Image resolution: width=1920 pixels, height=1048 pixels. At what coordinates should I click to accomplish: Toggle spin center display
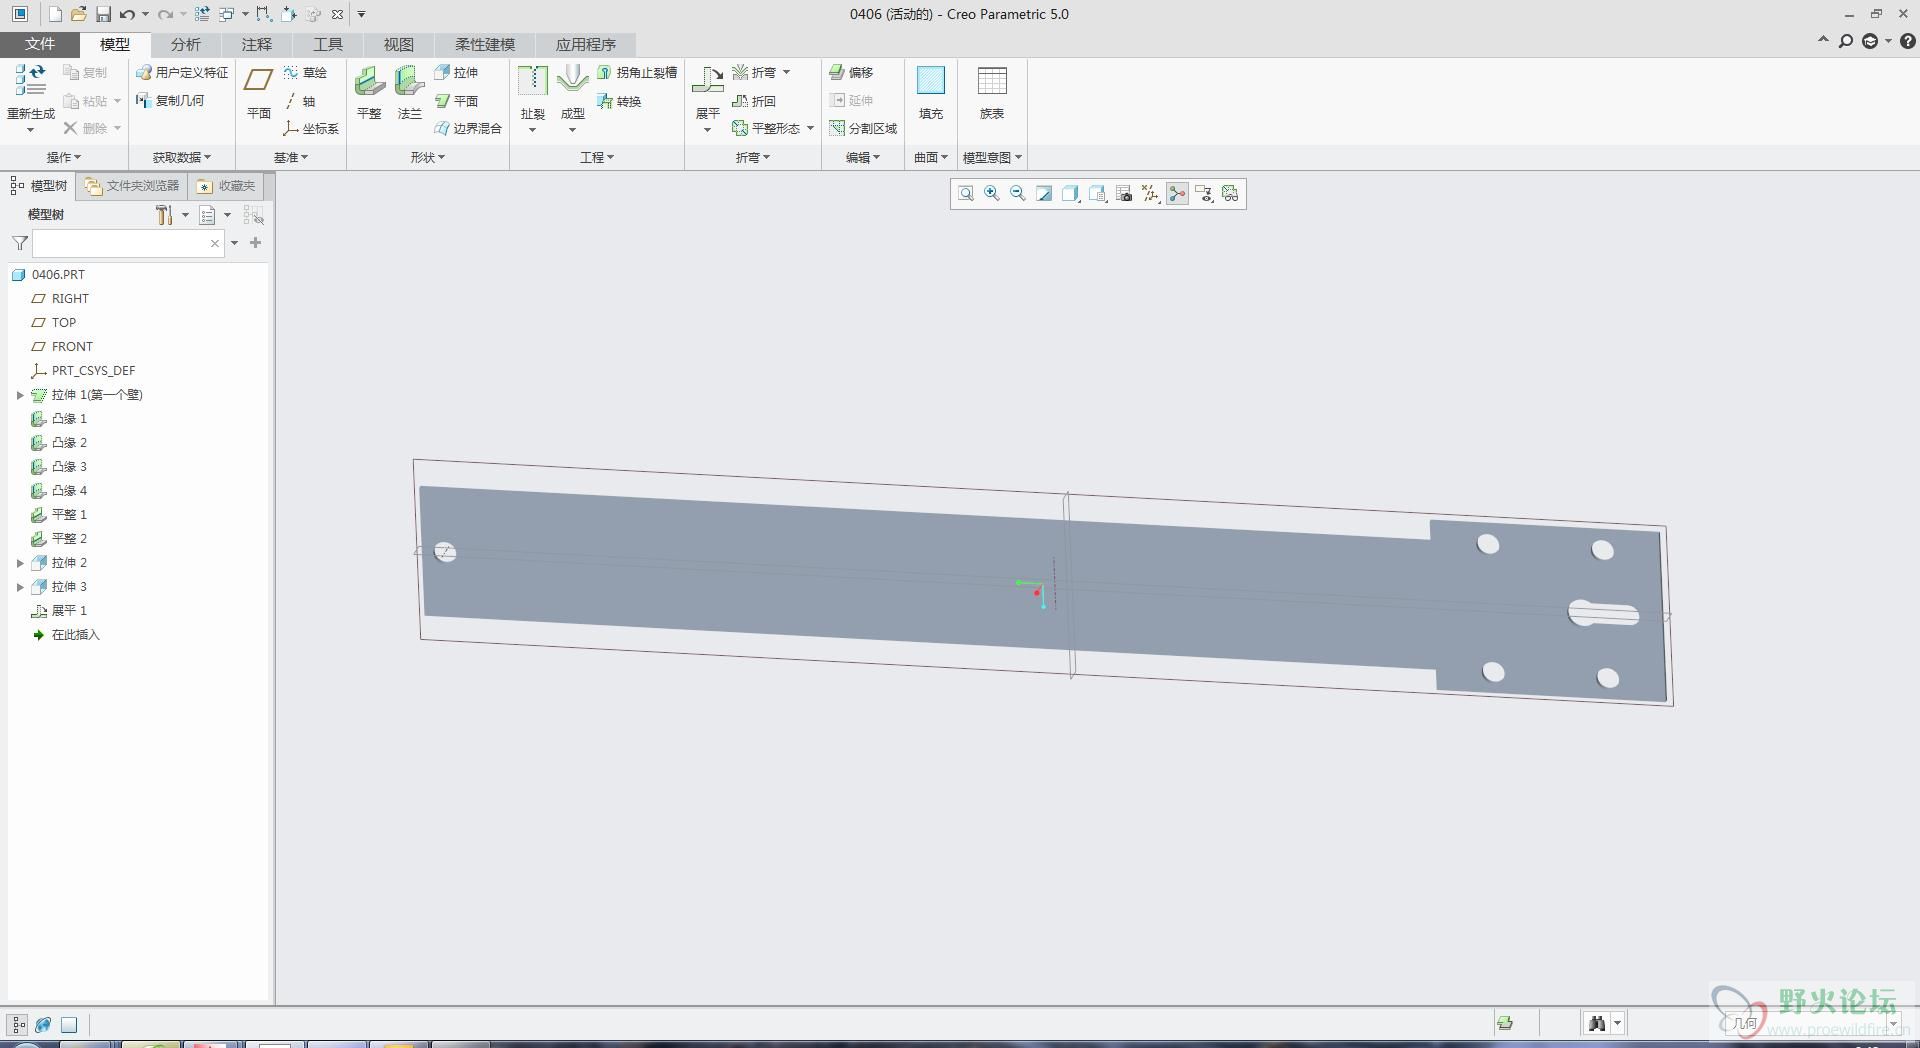1177,194
